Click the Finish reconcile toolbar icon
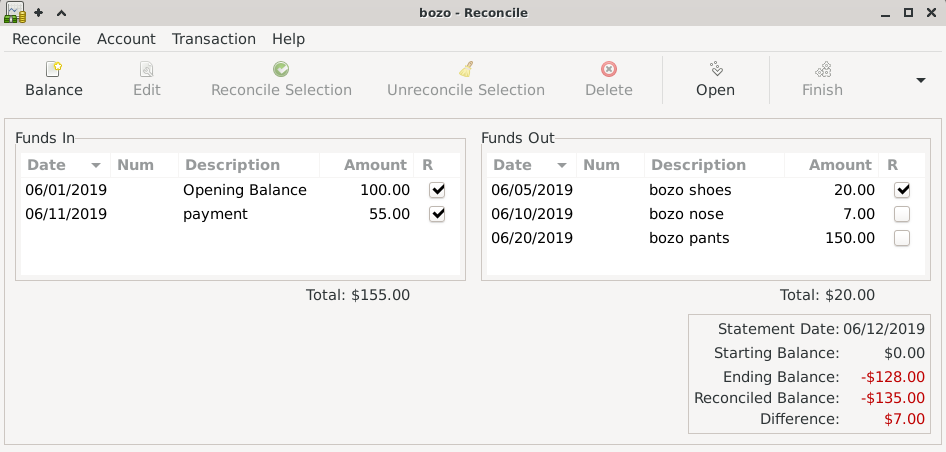Screen dimensions: 946x452 [822, 70]
